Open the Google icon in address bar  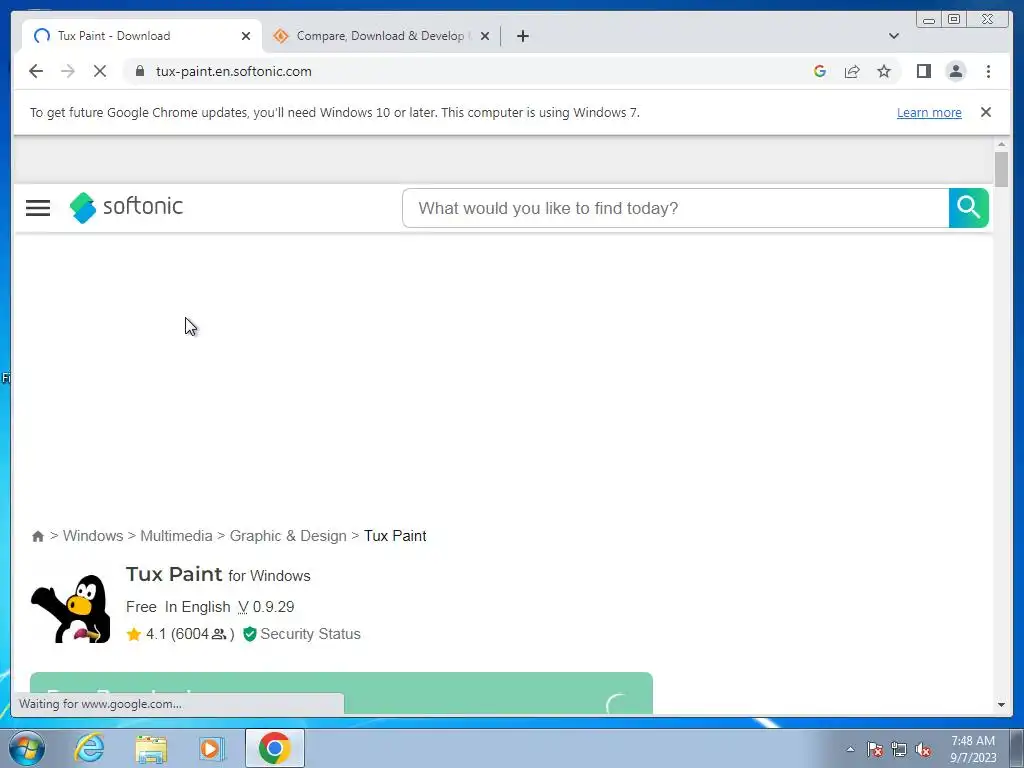pyautogui.click(x=820, y=71)
